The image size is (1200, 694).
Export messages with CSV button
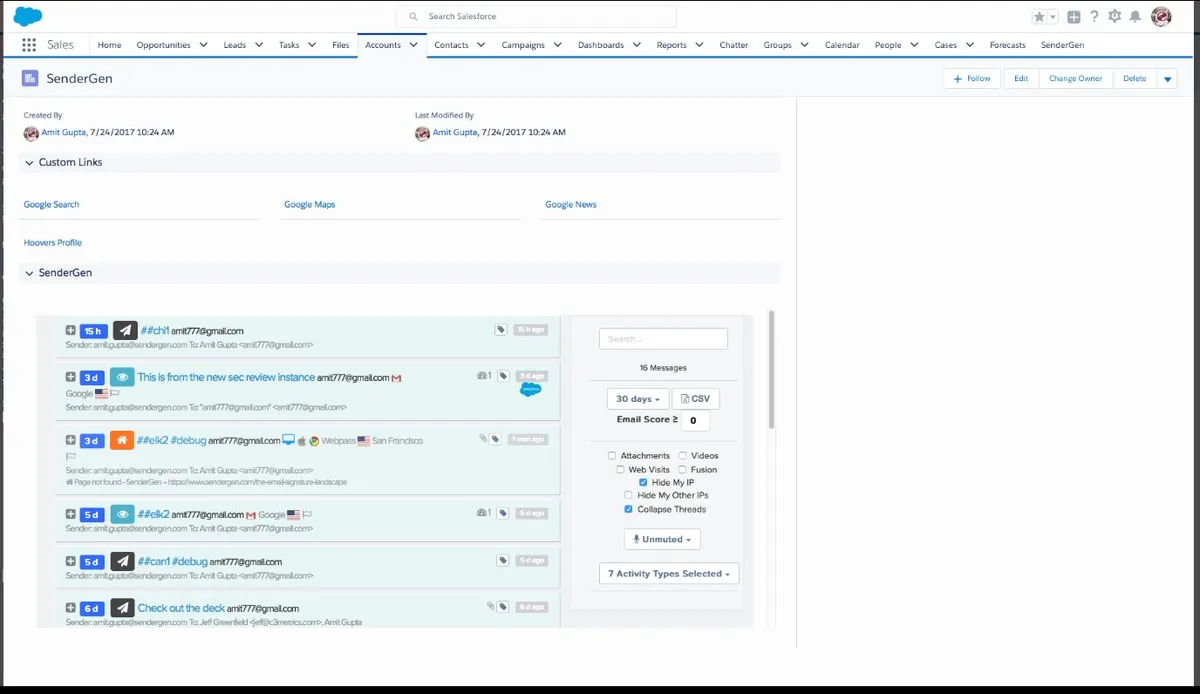pos(695,399)
